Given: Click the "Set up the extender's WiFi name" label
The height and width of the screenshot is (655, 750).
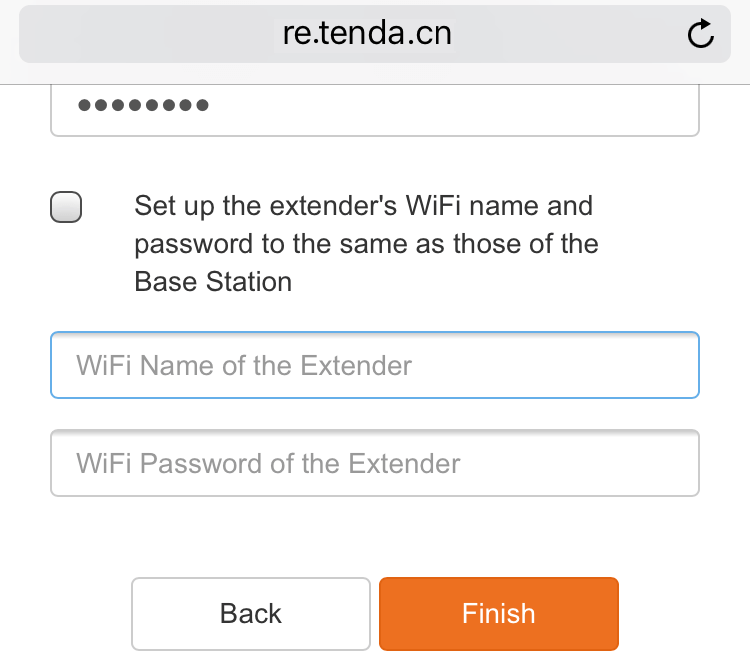Looking at the screenshot, I should pyautogui.click(x=364, y=206).
